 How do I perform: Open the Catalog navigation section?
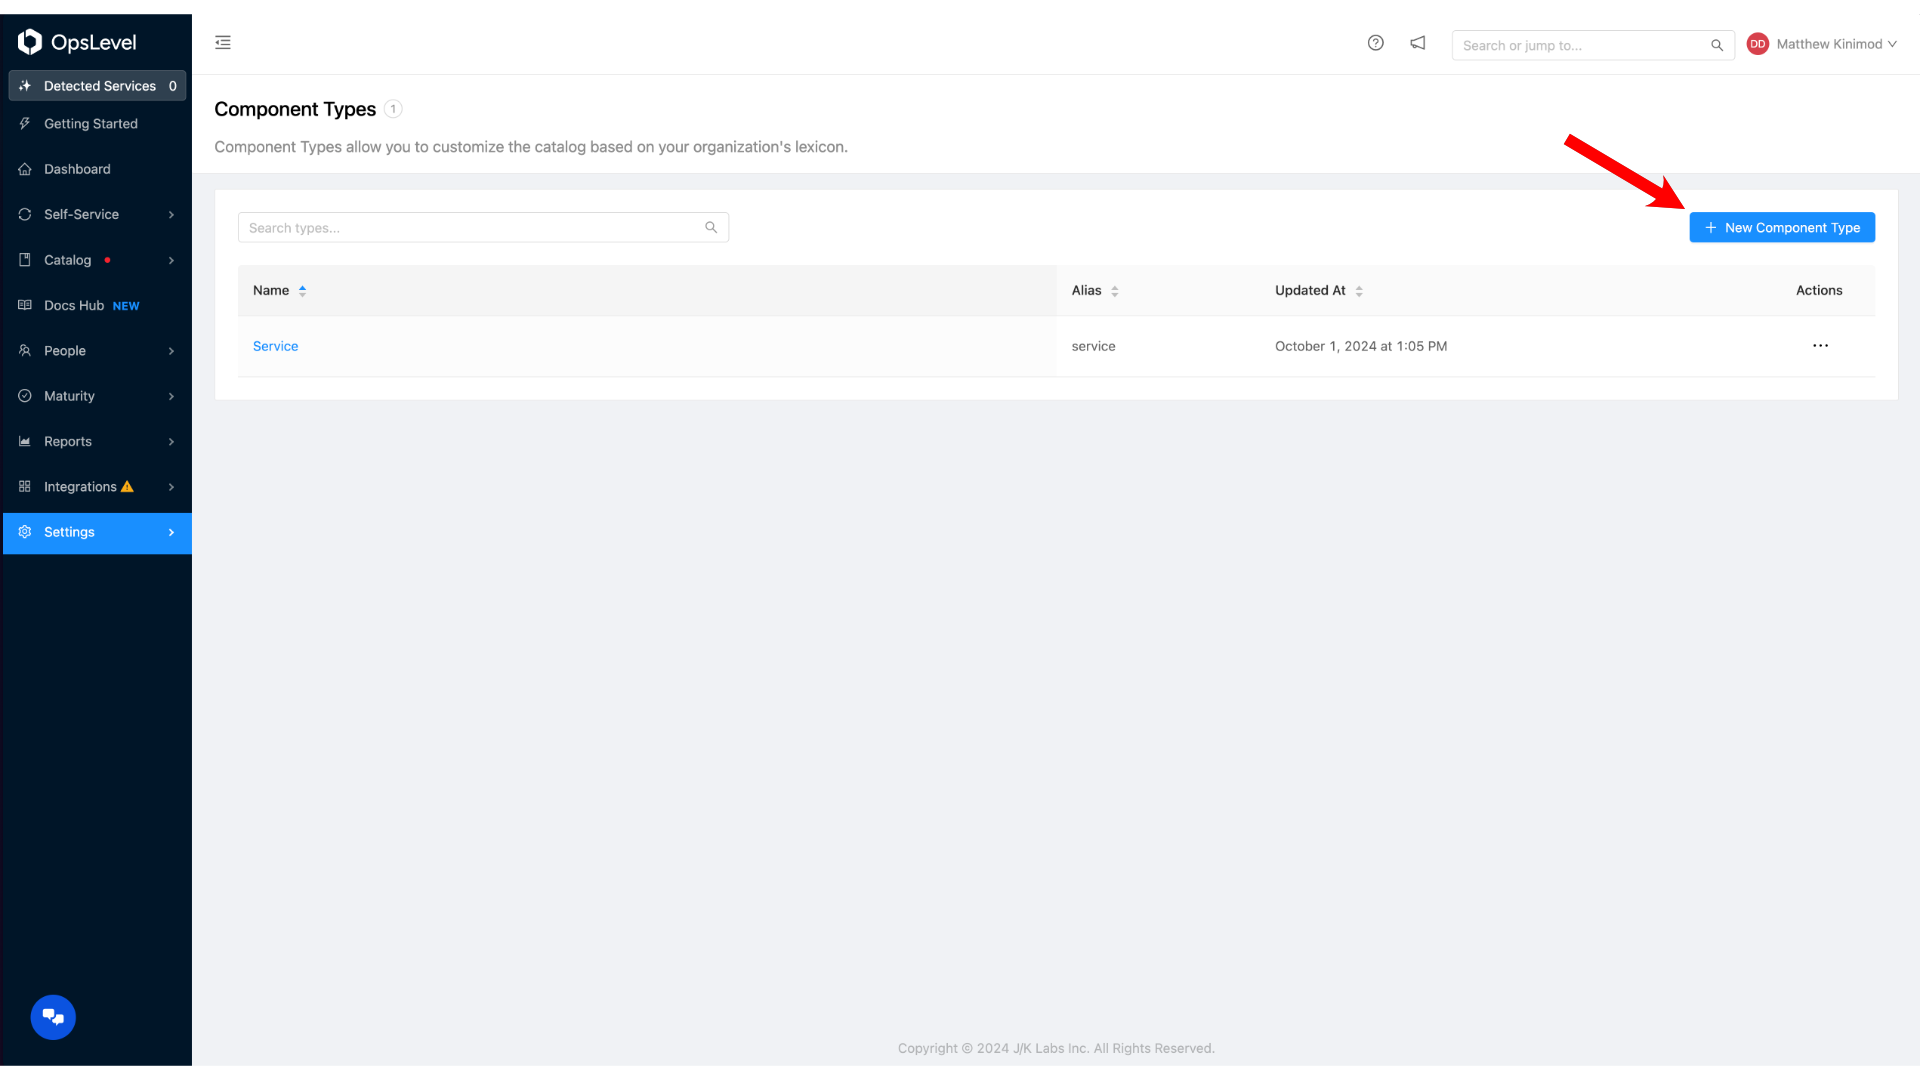tap(95, 260)
